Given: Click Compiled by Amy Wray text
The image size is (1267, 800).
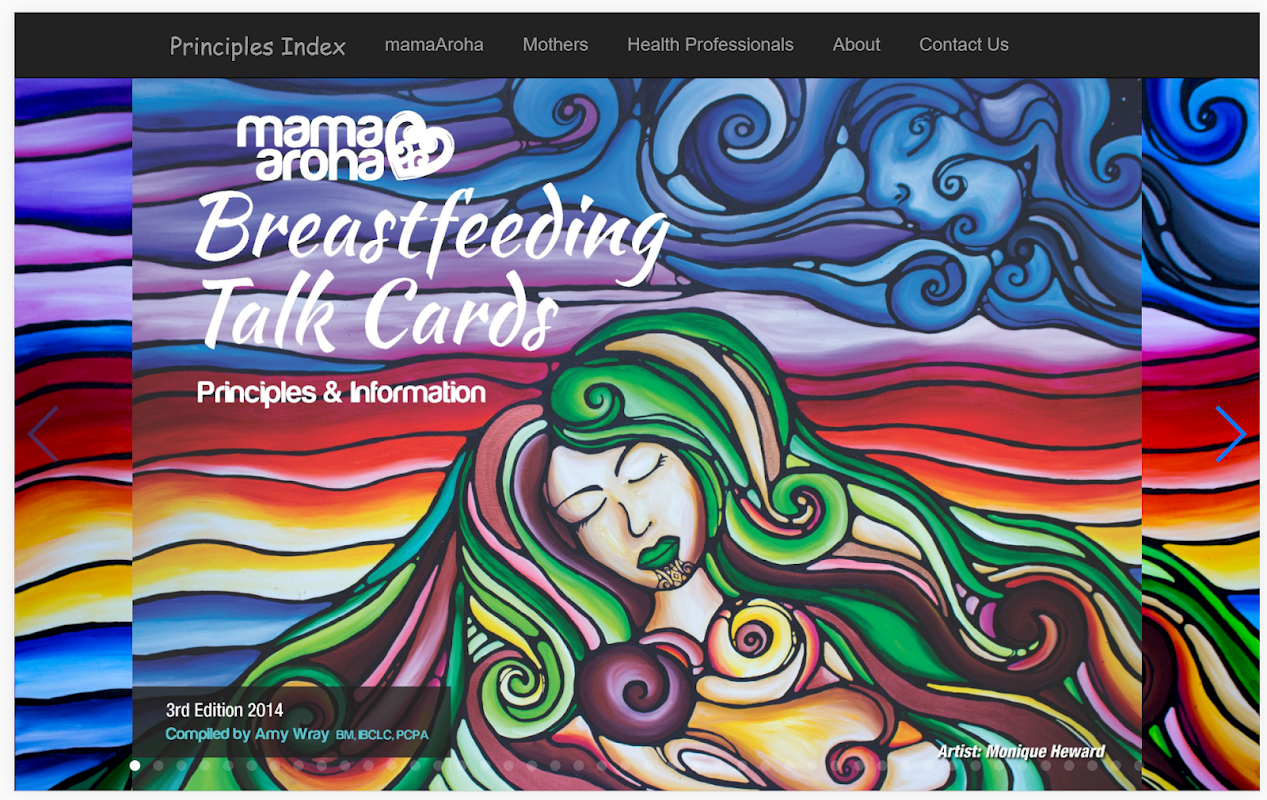Looking at the screenshot, I should (247, 734).
